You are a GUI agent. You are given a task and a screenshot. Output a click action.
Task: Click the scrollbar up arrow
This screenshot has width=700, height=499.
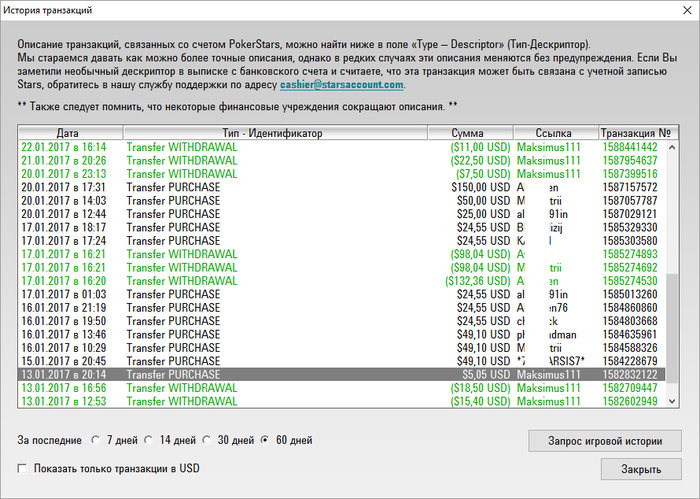pos(672,147)
